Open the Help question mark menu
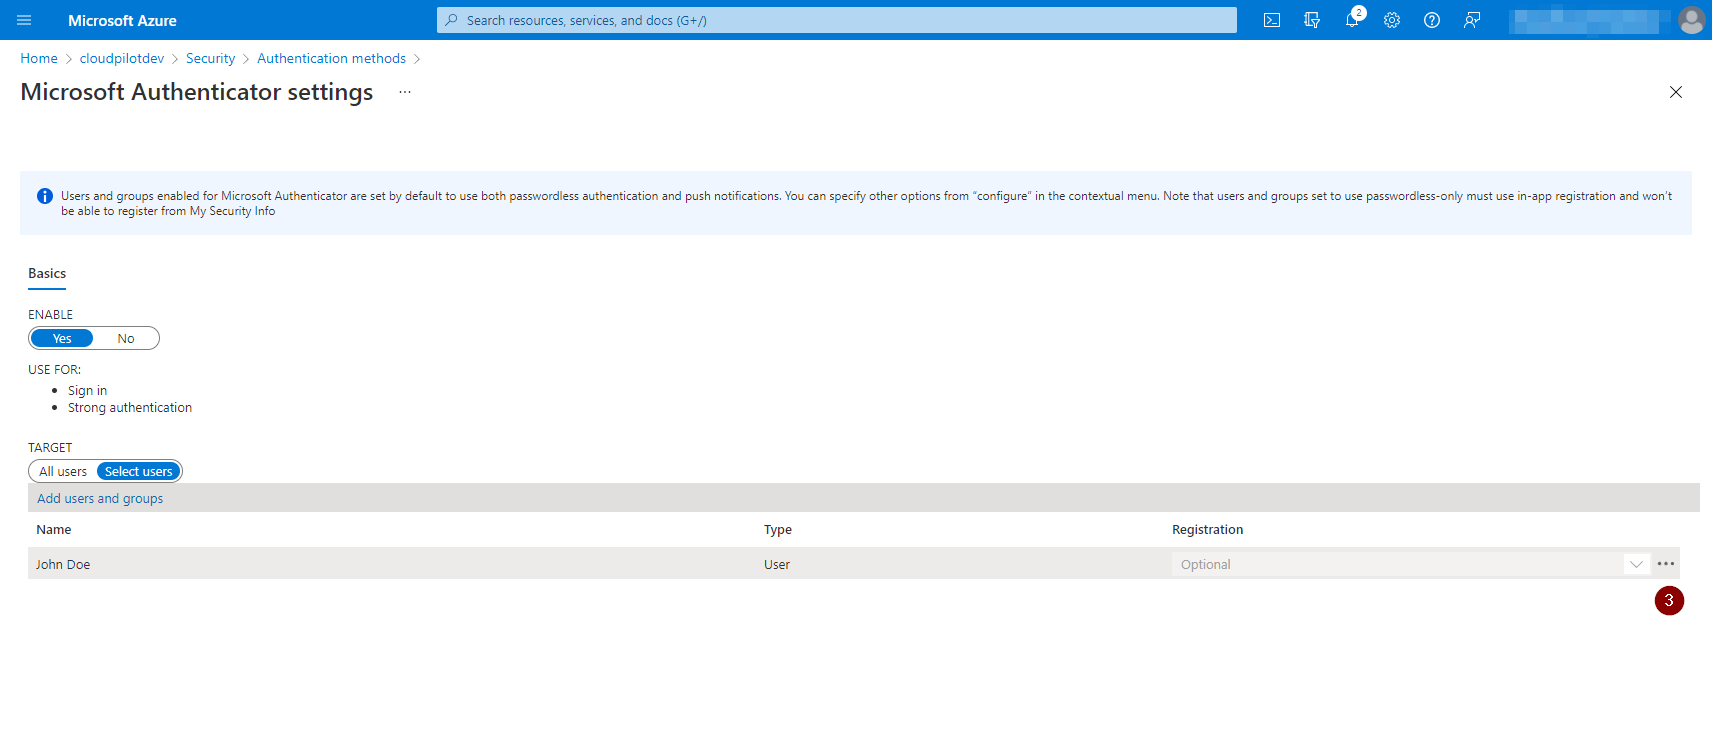 point(1432,20)
